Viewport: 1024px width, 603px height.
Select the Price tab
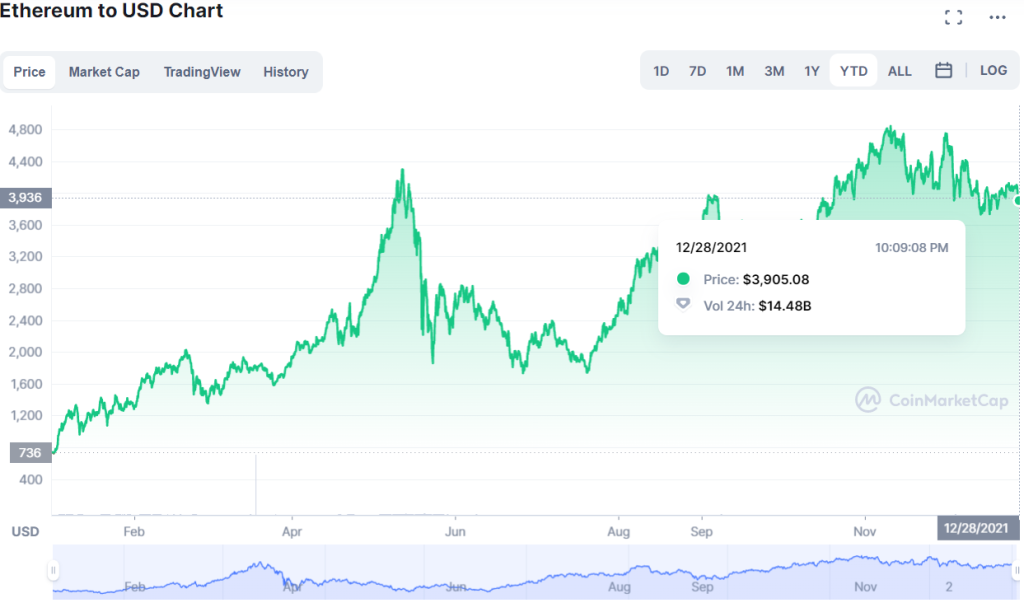(29, 72)
